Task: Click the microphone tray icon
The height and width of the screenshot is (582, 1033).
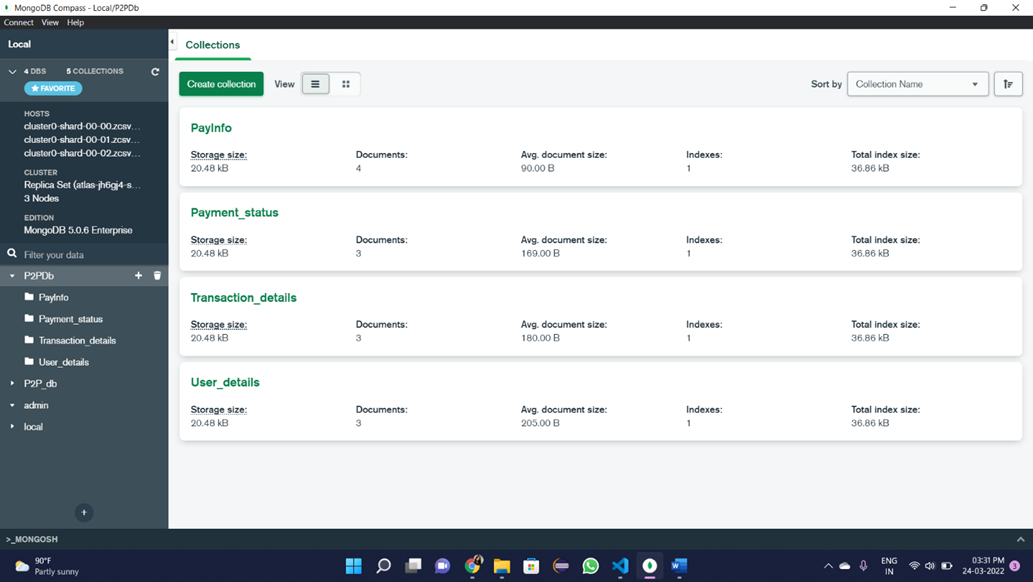Action: [863, 566]
